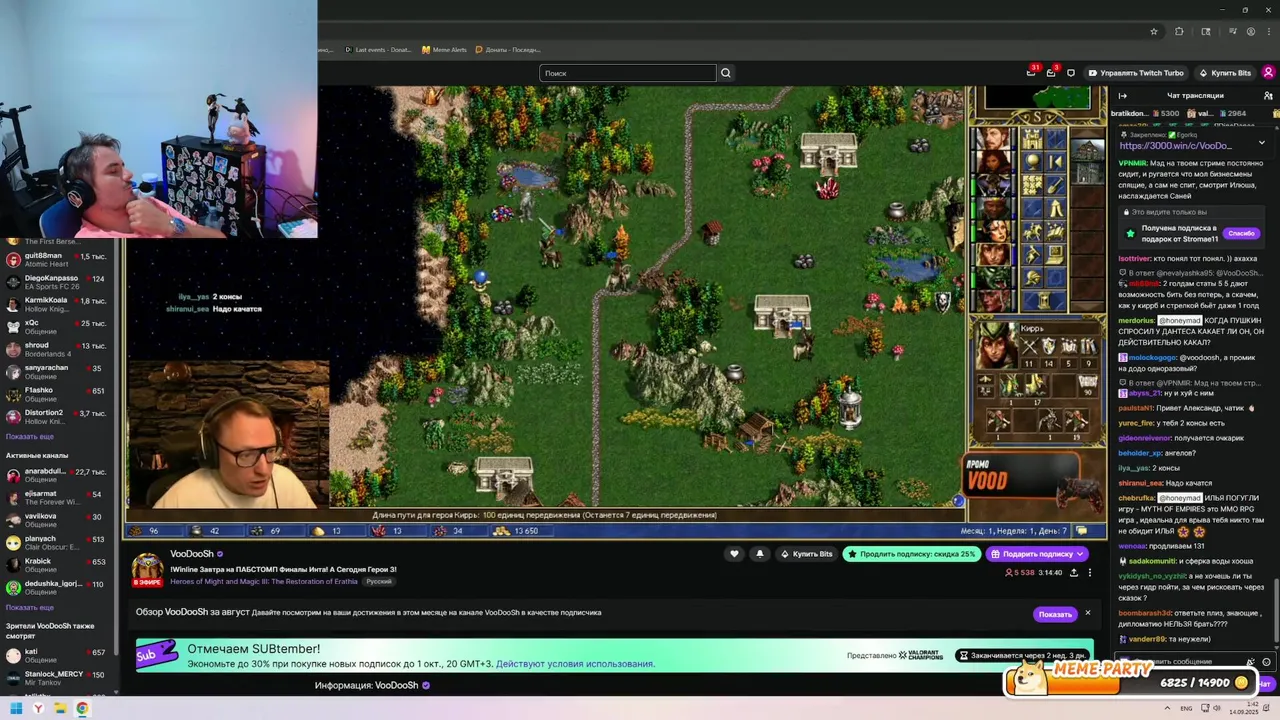1280x720 pixels.
Task: Click the Windows Start button
Action: coord(16,708)
